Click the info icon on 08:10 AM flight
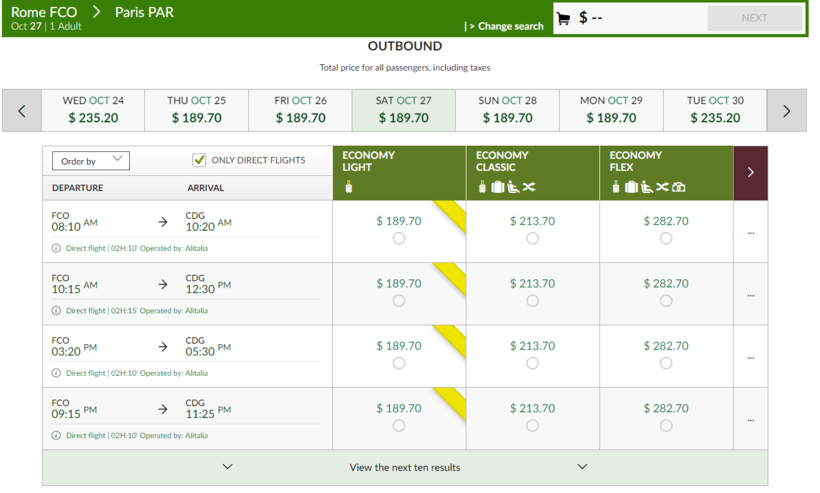 pyautogui.click(x=56, y=248)
